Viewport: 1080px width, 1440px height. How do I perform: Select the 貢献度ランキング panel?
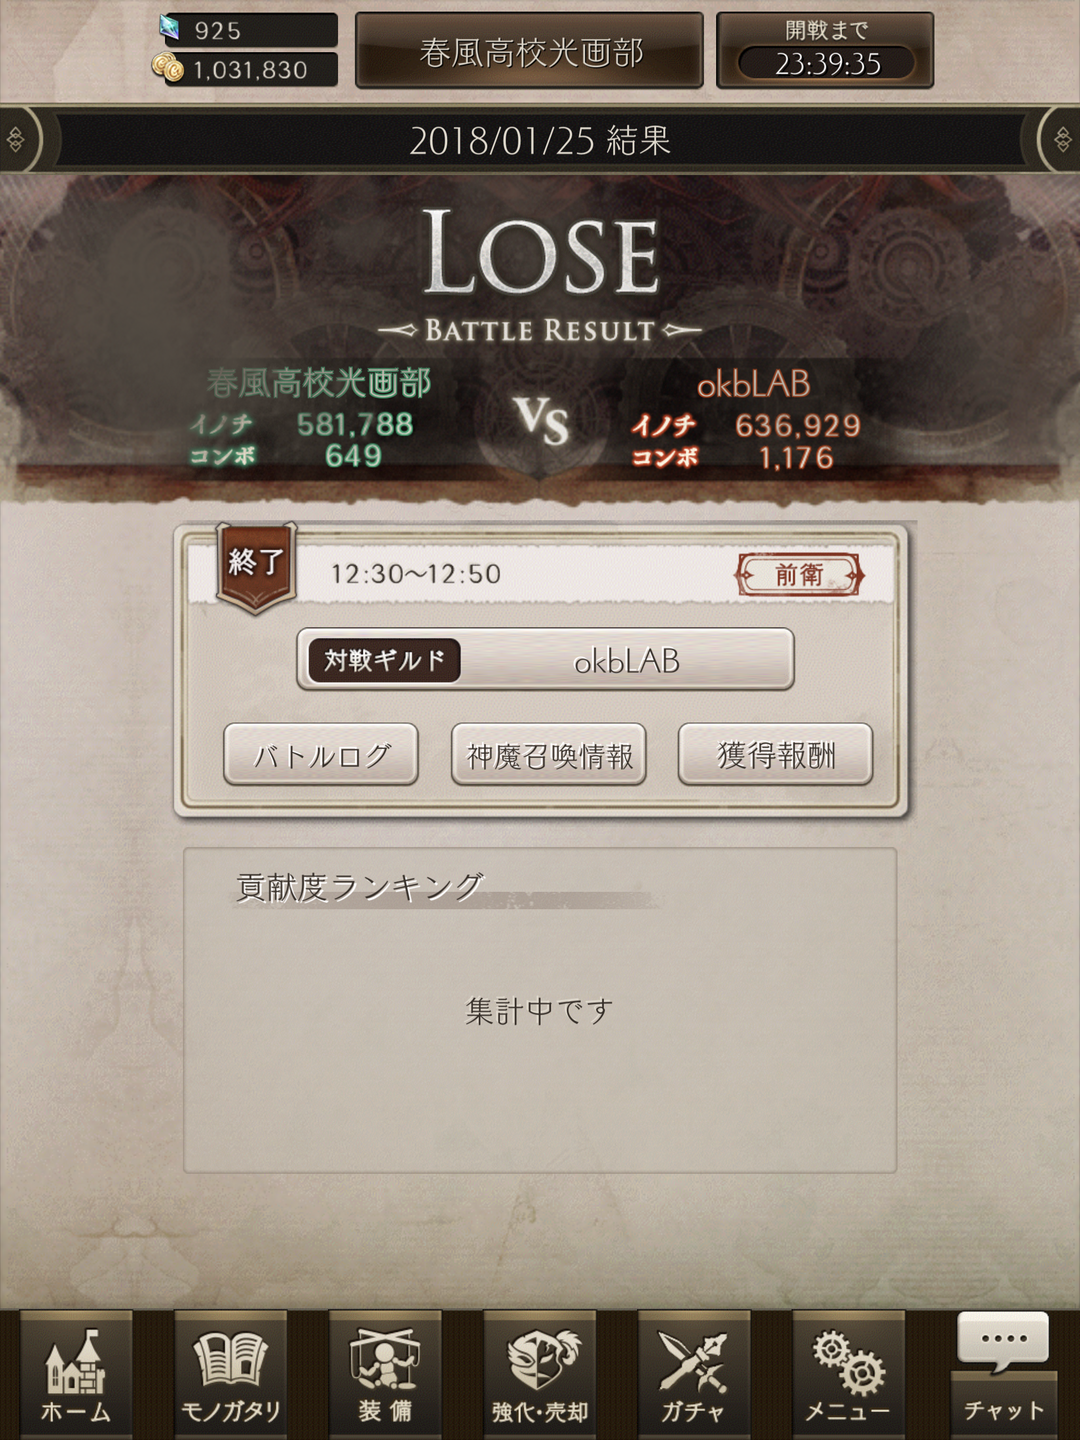pos(540,1010)
